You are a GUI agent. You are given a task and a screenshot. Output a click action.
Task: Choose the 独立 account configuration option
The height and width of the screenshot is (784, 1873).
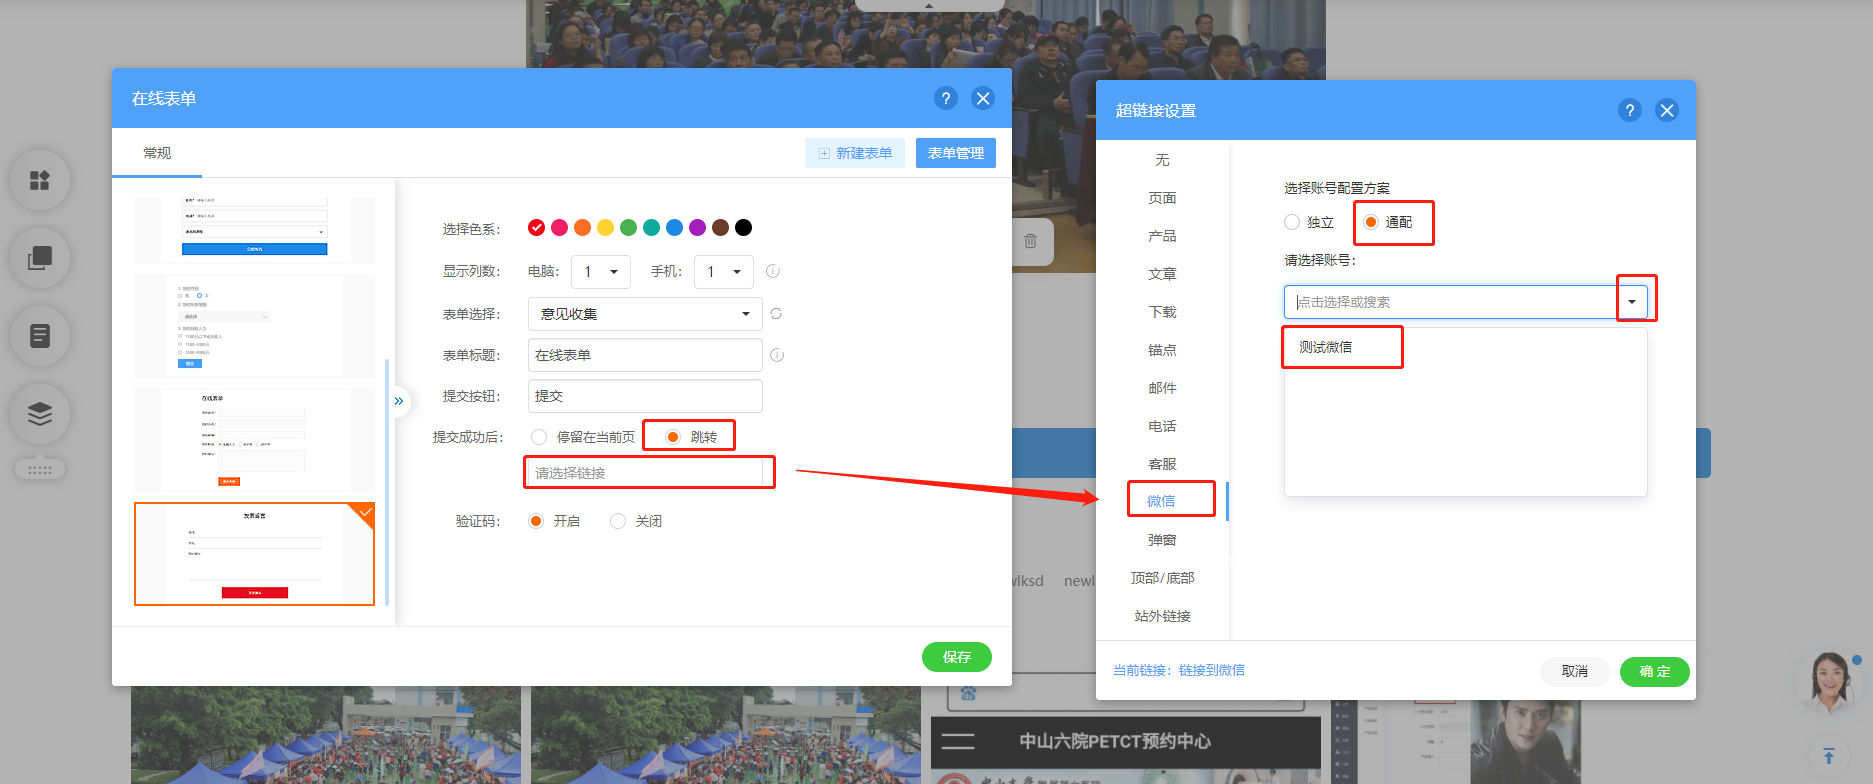(1292, 222)
